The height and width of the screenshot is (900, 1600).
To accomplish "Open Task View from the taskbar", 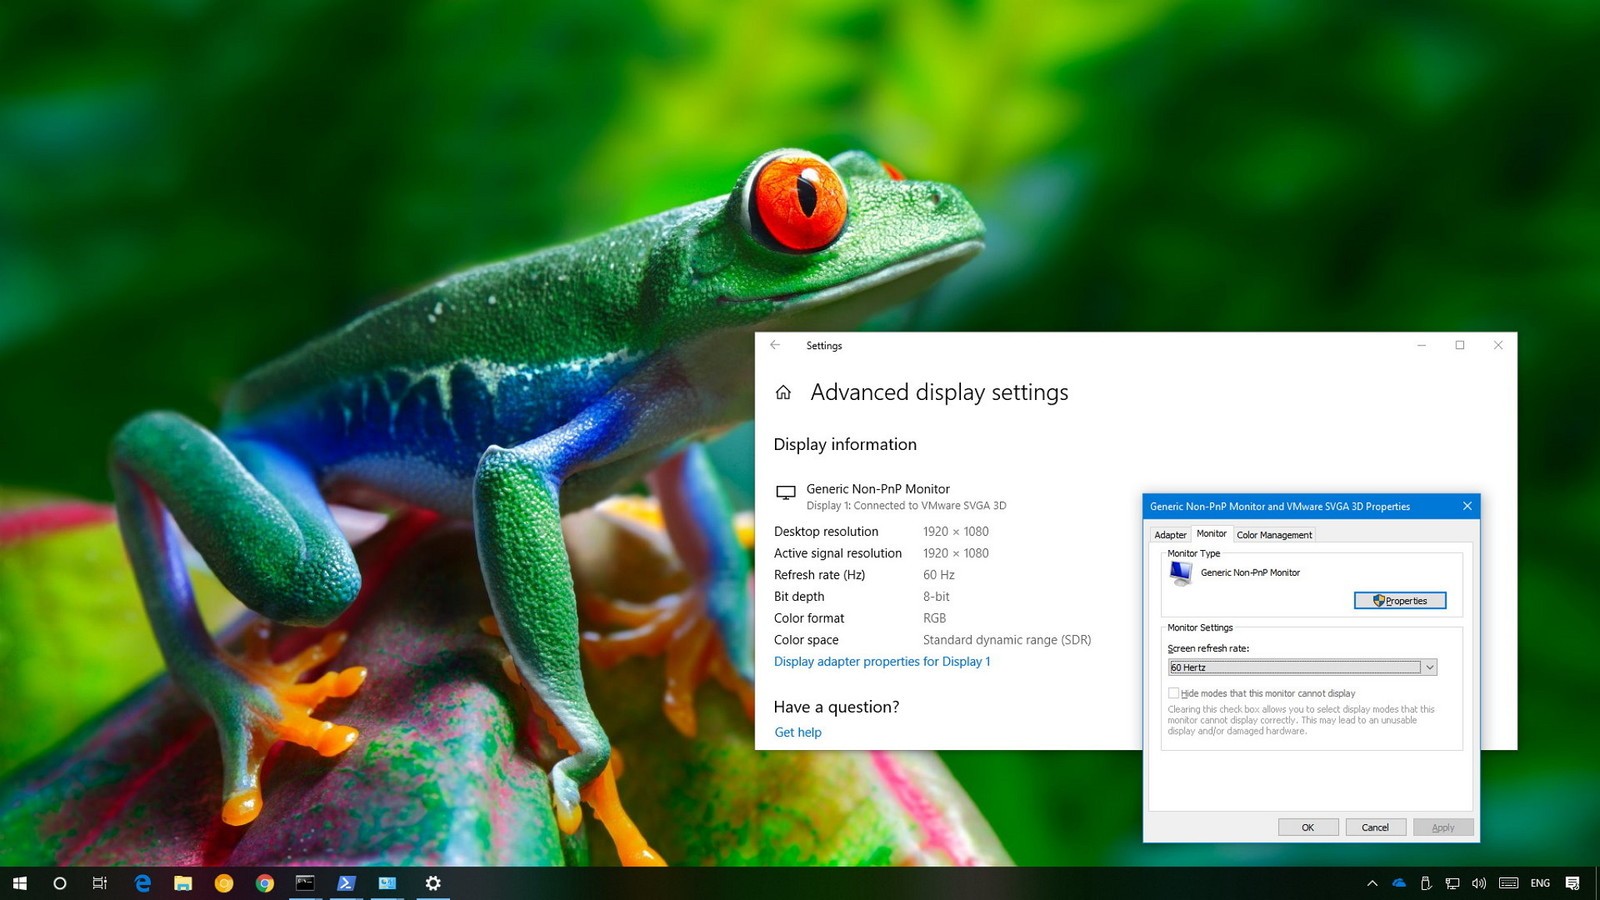I will [100, 883].
